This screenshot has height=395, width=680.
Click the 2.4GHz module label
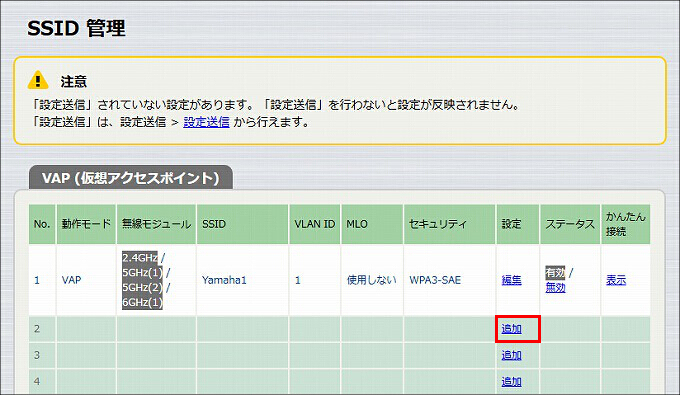[x=140, y=258]
